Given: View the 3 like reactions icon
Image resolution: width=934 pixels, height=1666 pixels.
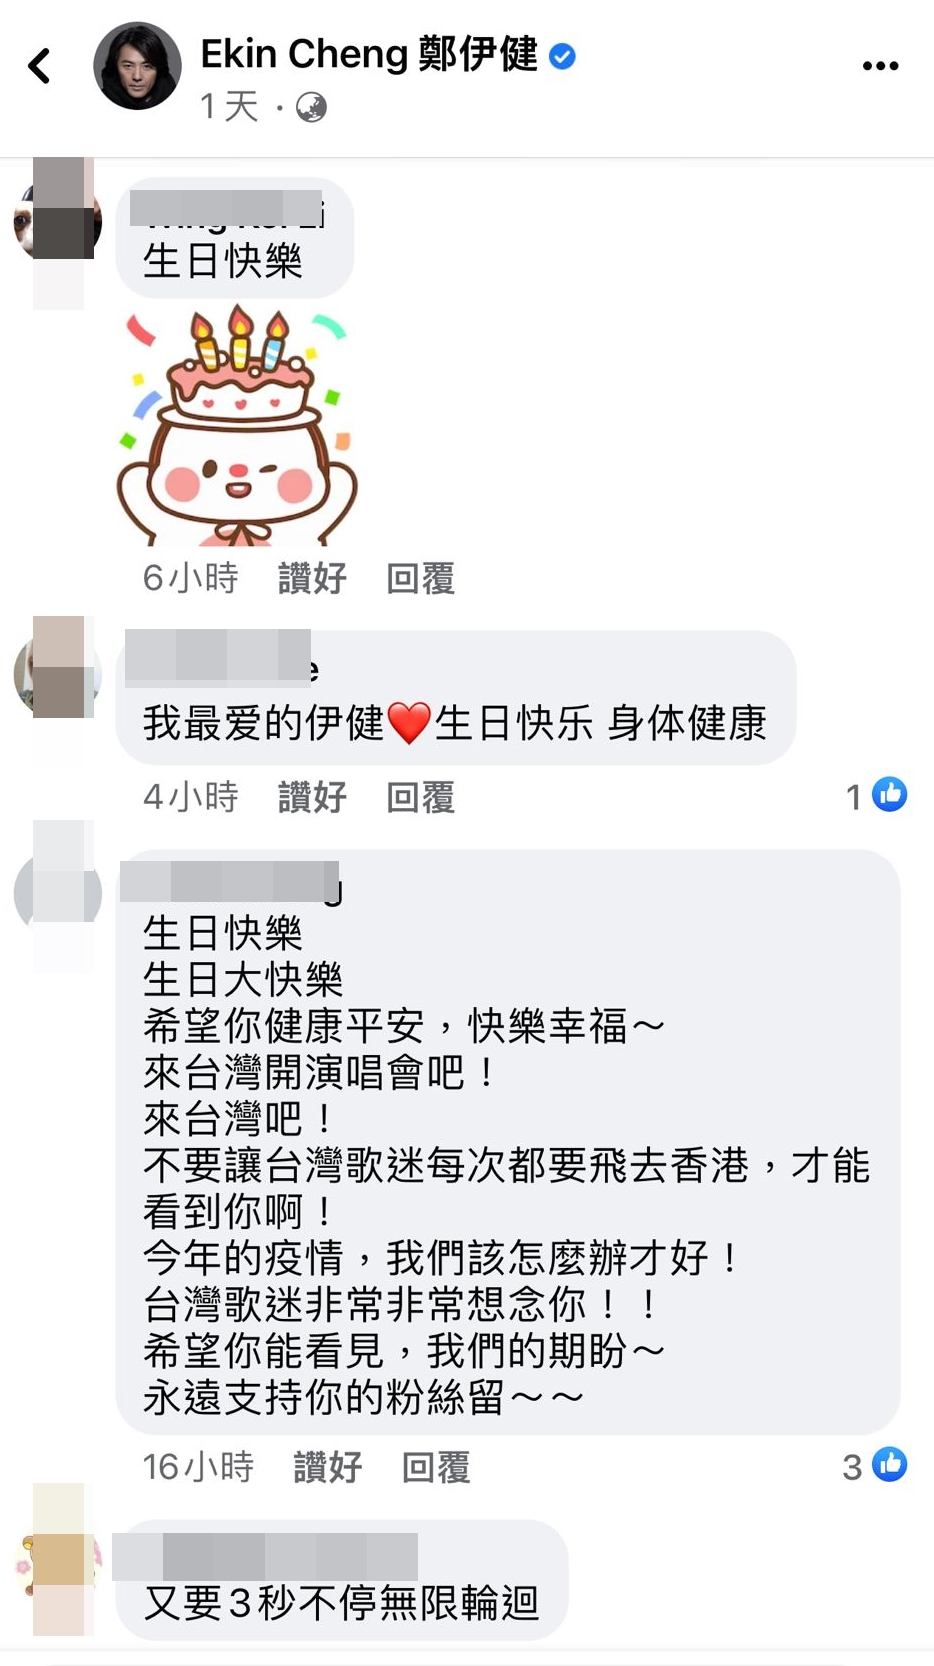Looking at the screenshot, I should coord(889,1464).
